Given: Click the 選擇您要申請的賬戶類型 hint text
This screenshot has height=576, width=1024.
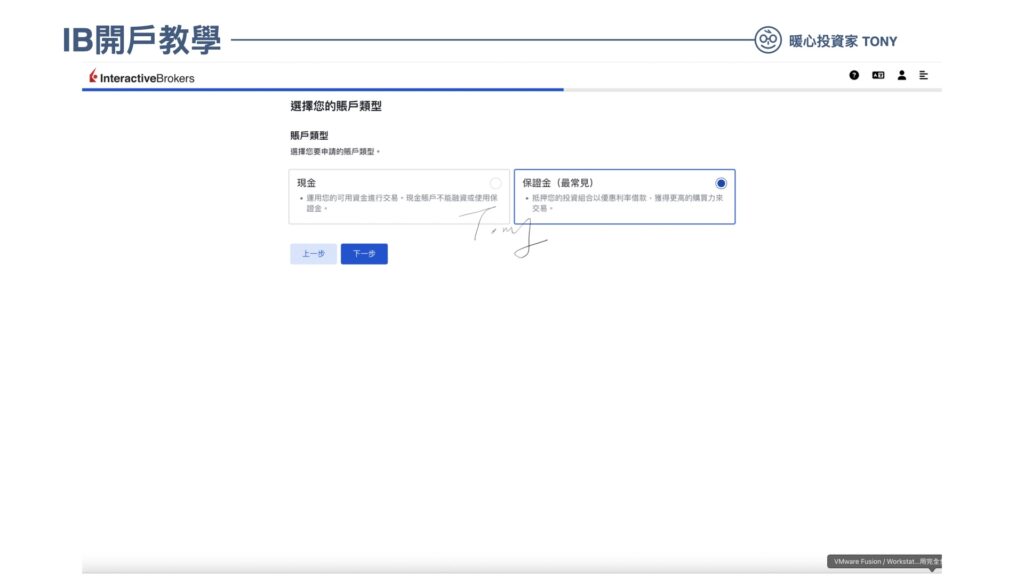Looking at the screenshot, I should [334, 152].
